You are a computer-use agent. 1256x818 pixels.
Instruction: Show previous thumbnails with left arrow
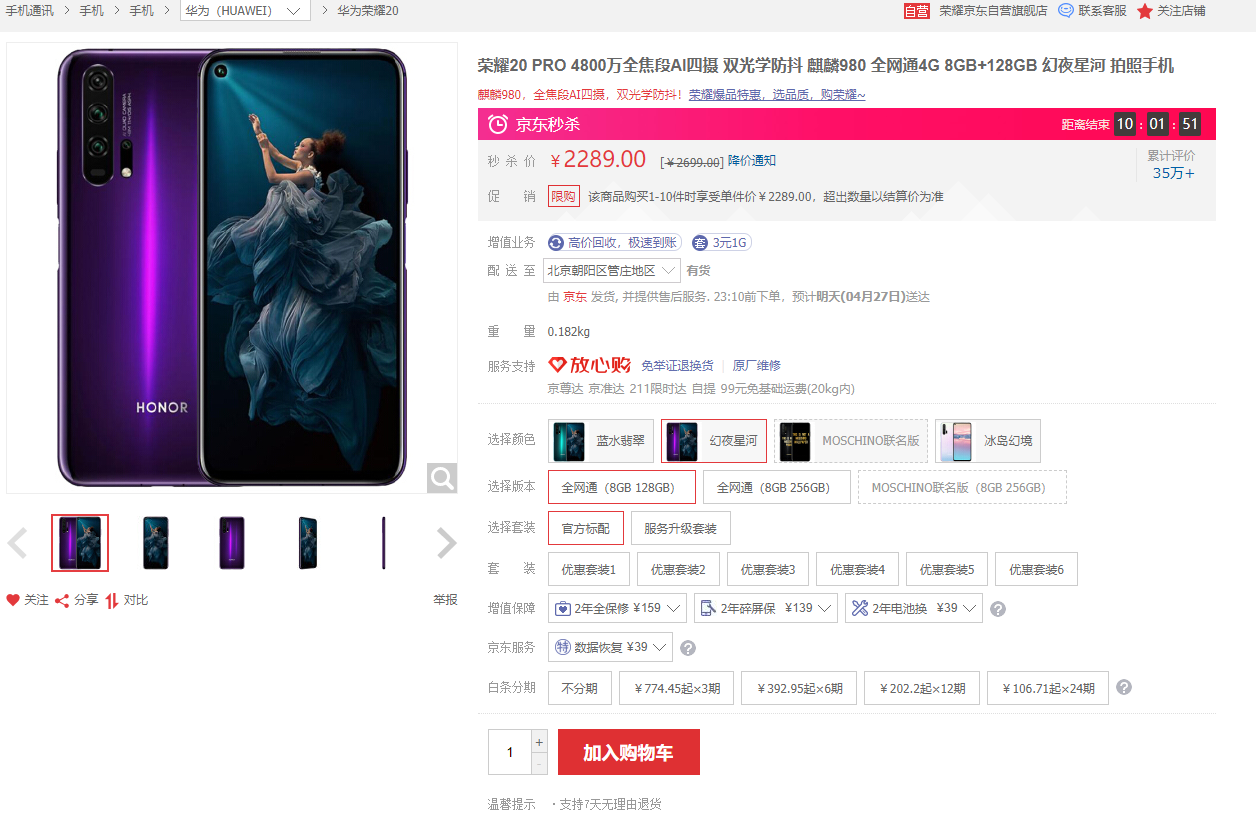17,543
